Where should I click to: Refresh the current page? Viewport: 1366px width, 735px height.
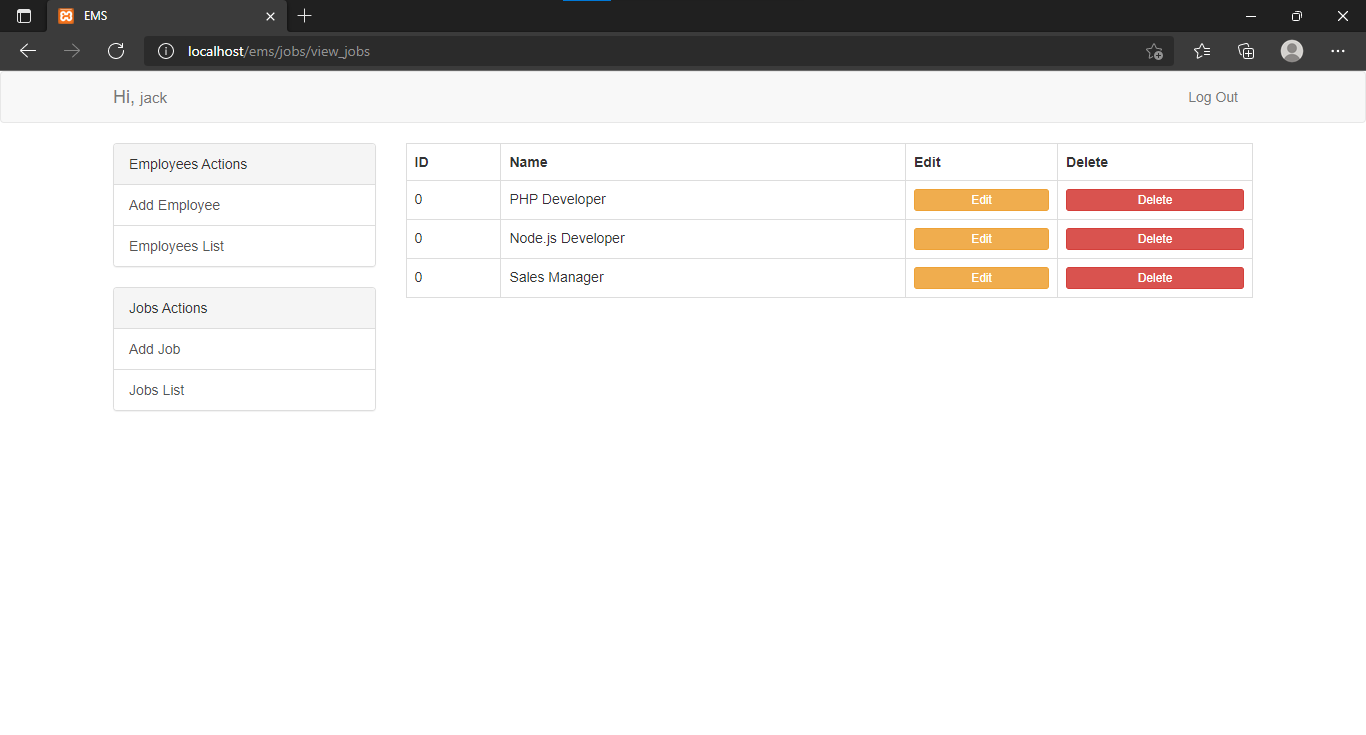click(x=115, y=51)
